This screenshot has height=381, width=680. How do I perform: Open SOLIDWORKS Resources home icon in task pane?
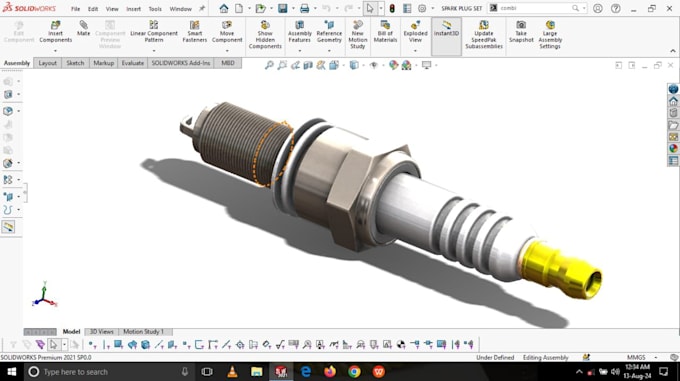point(673,101)
